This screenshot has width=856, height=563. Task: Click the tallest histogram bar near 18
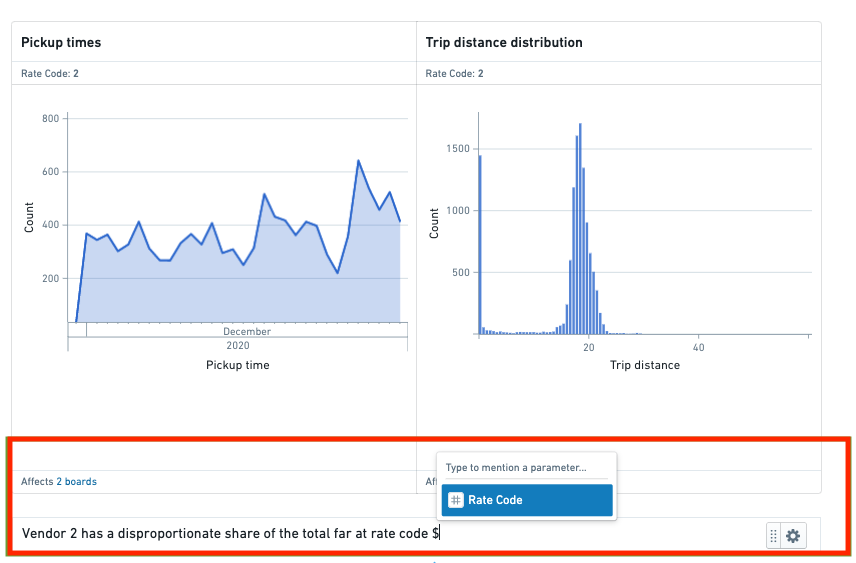click(580, 228)
